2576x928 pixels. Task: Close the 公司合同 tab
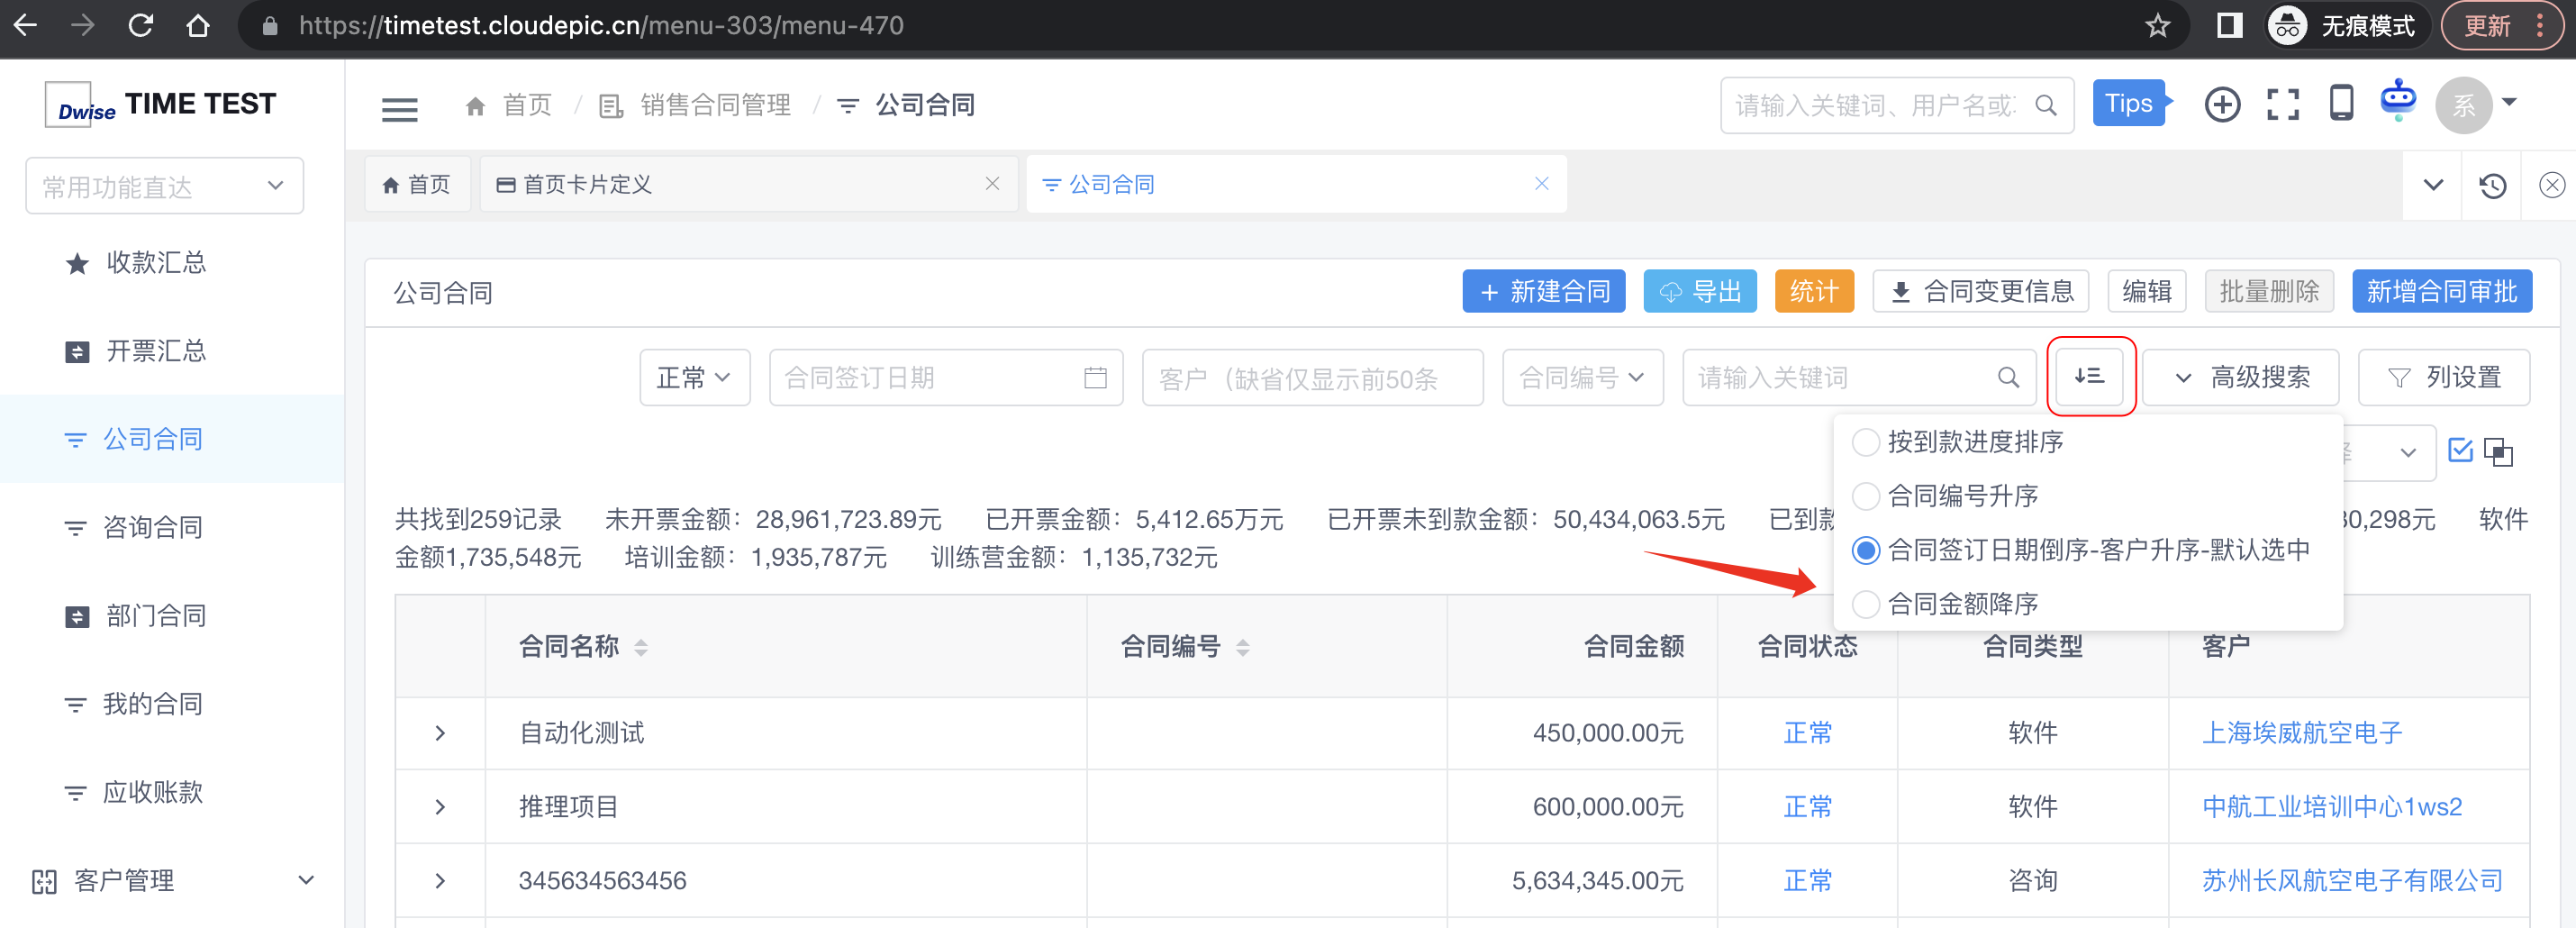click(x=1541, y=184)
